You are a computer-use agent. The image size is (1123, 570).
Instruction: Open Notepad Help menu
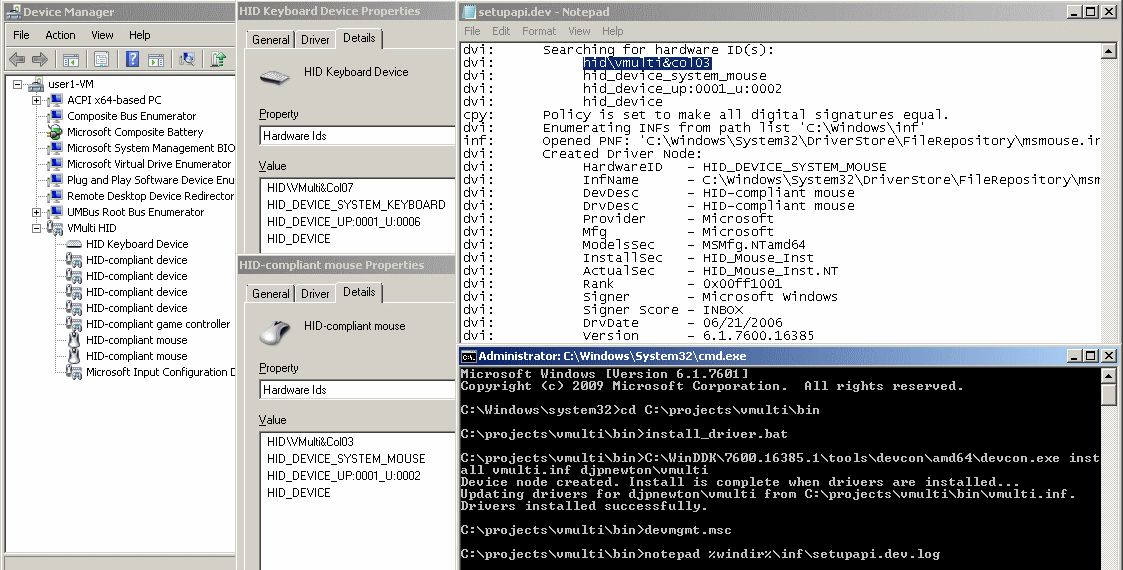[612, 31]
